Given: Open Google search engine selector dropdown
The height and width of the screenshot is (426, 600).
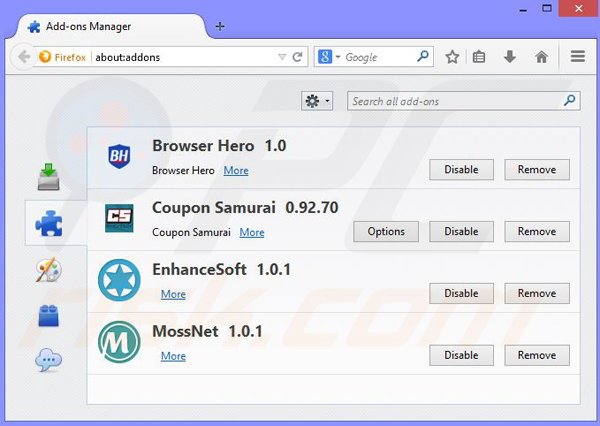Looking at the screenshot, I should 329,57.
